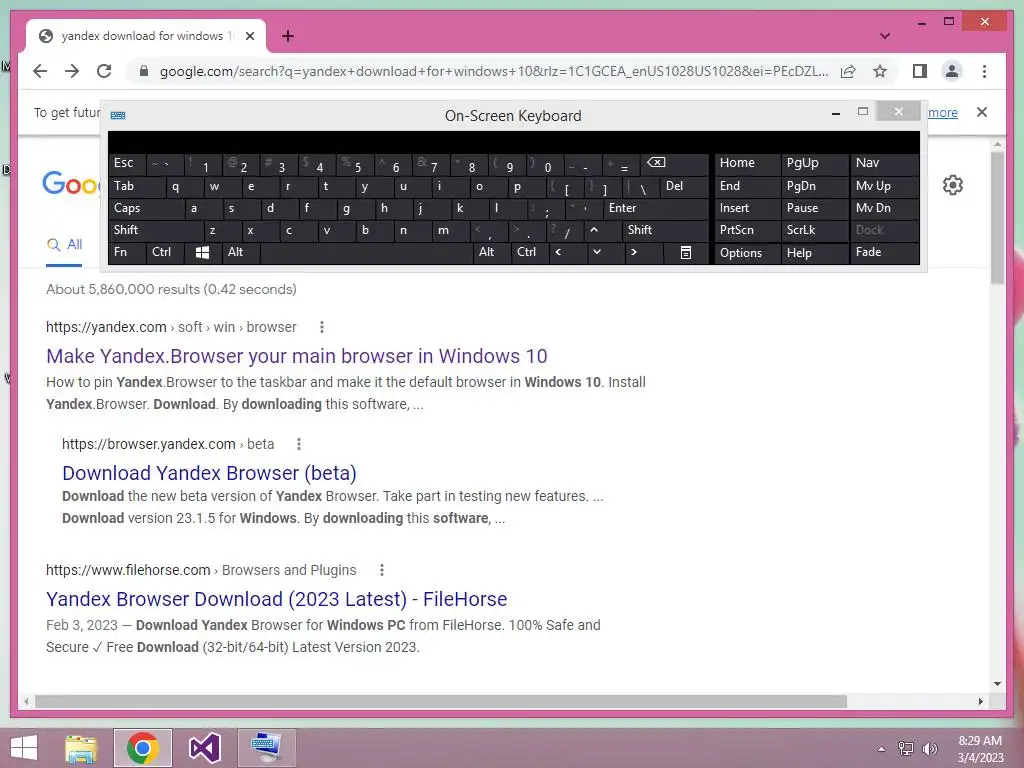Open Chrome side panel icon
The width and height of the screenshot is (1024, 768).
[920, 71]
